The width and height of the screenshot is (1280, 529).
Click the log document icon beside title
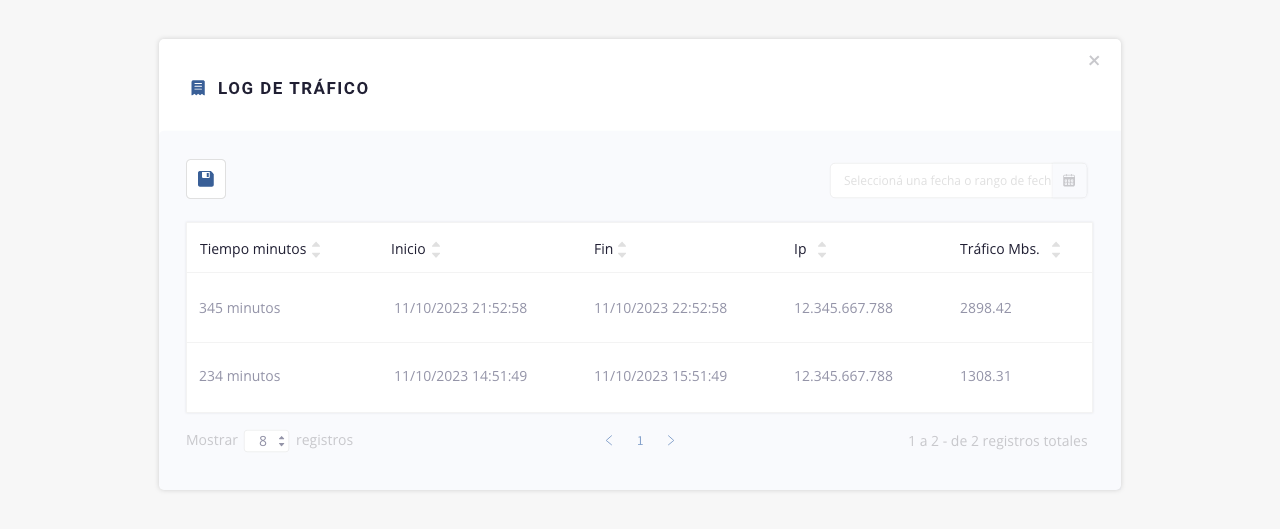(x=198, y=88)
